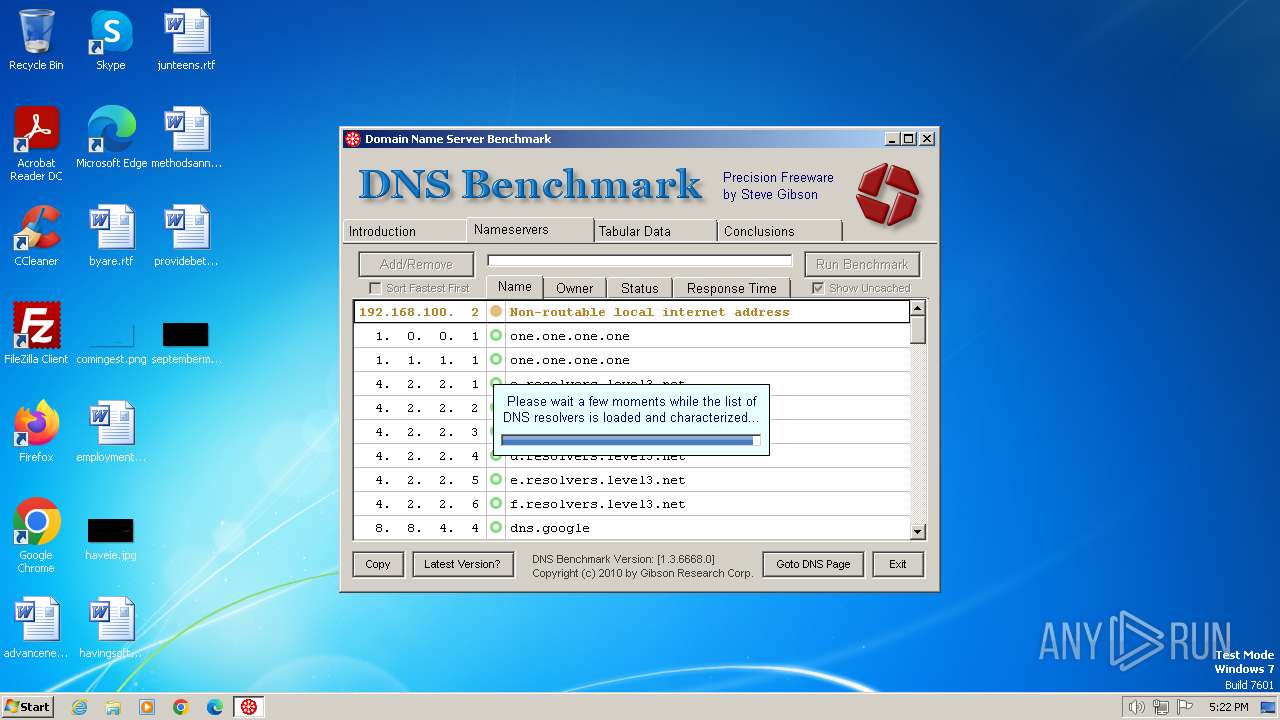Select the comingest.png file icon
1280x720 pixels.
pyautogui.click(x=111, y=340)
